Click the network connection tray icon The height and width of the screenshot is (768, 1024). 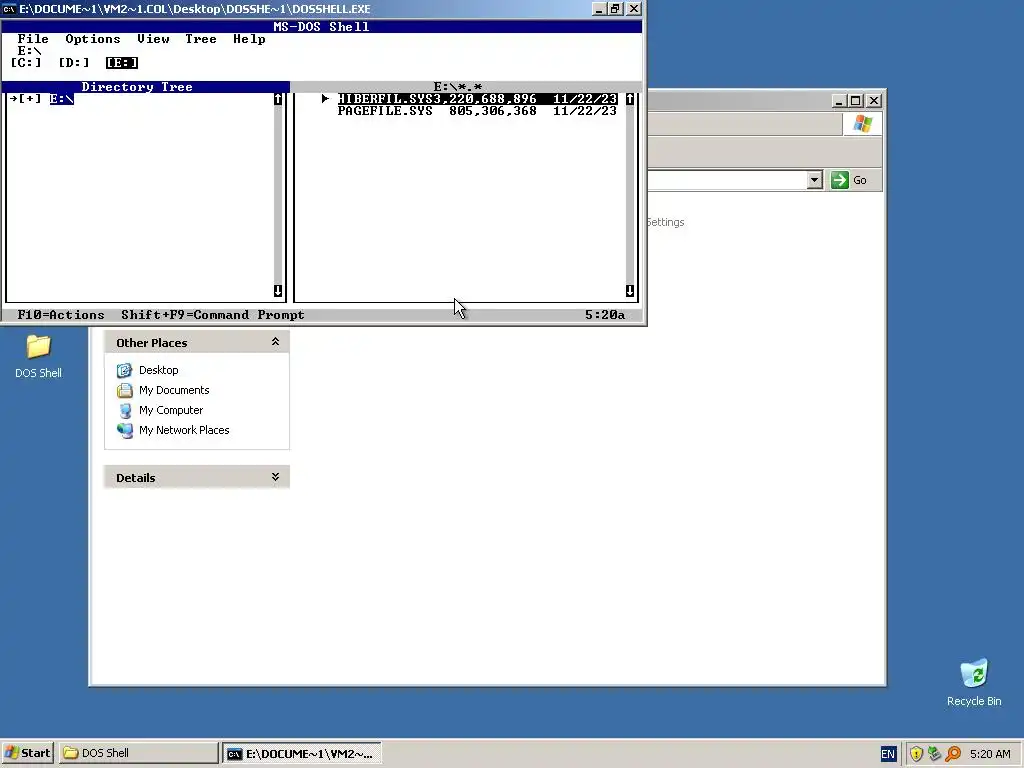(935, 754)
